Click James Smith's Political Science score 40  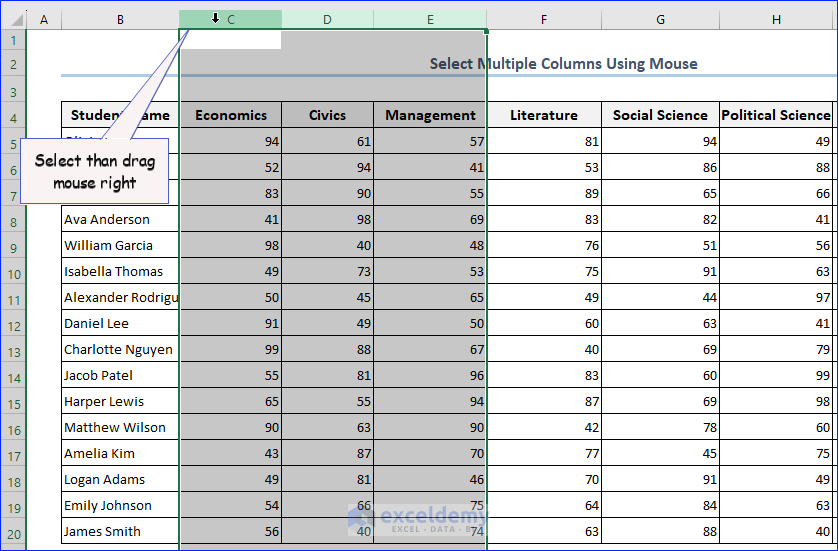pos(776,531)
